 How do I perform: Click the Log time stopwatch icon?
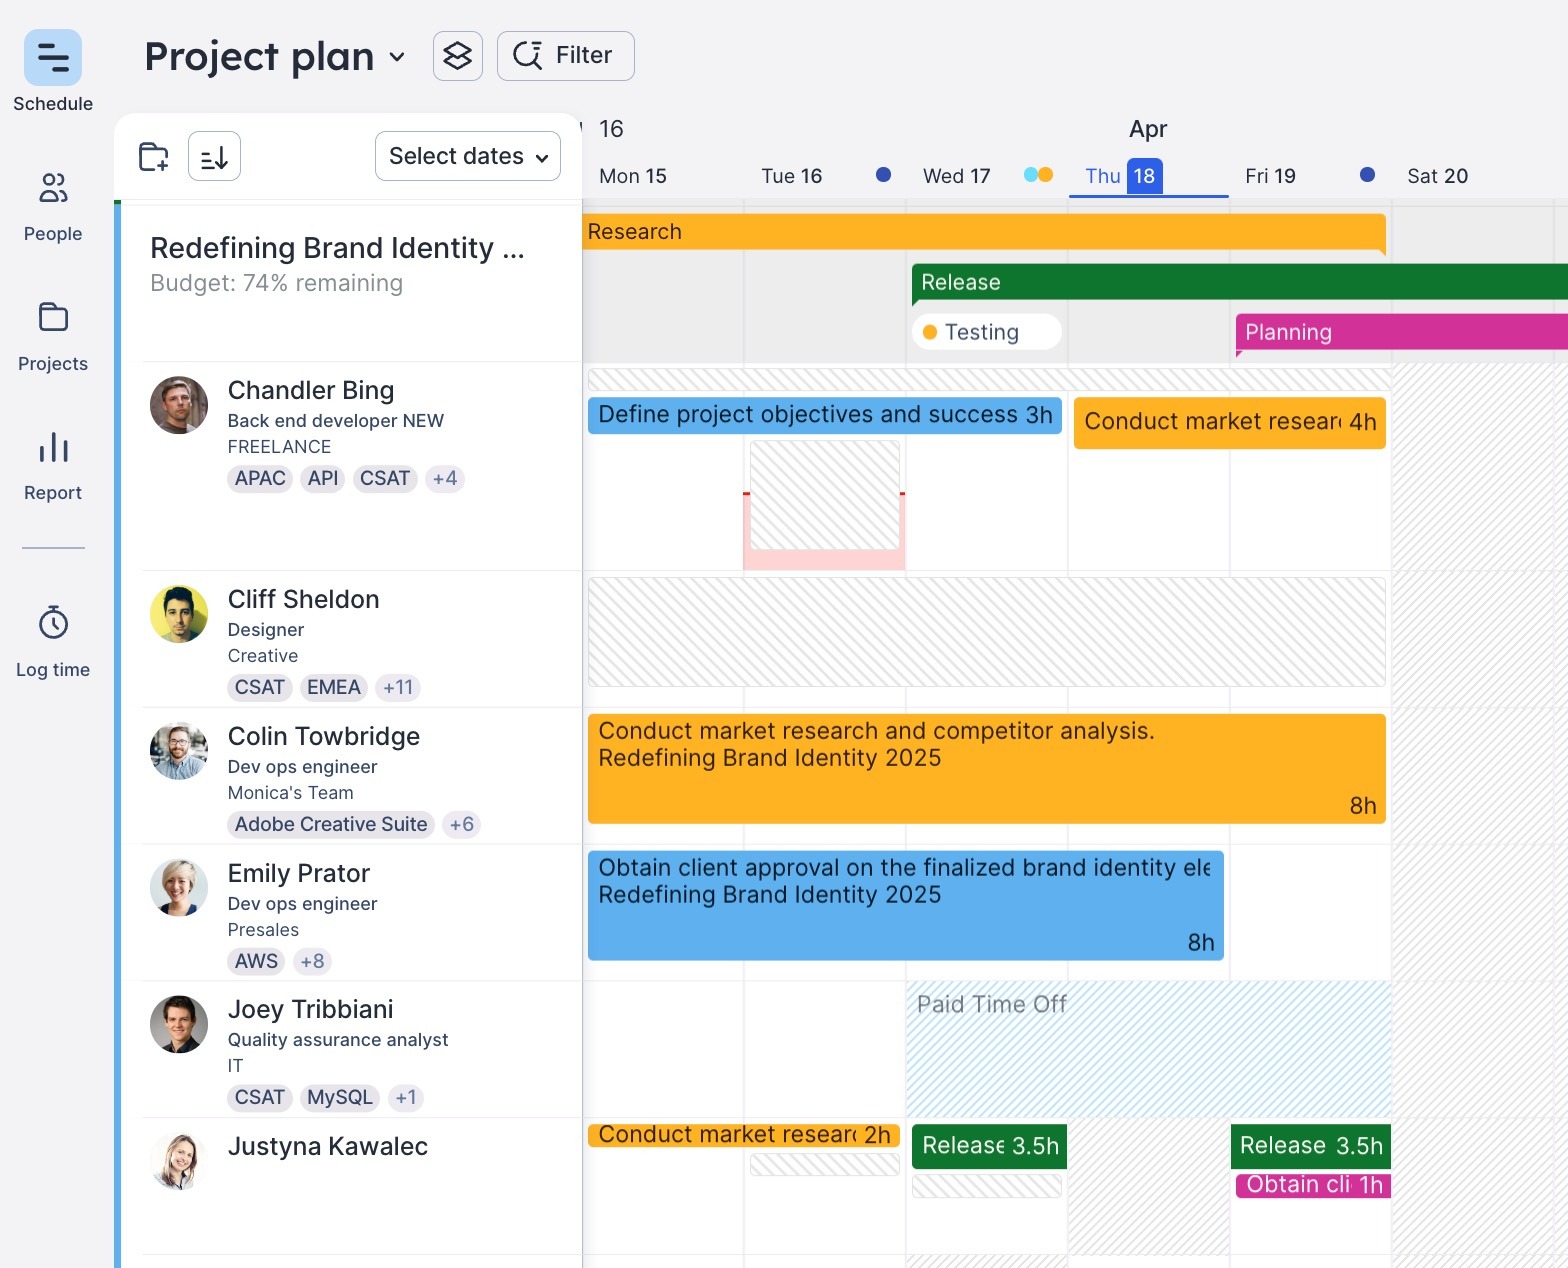(x=53, y=623)
